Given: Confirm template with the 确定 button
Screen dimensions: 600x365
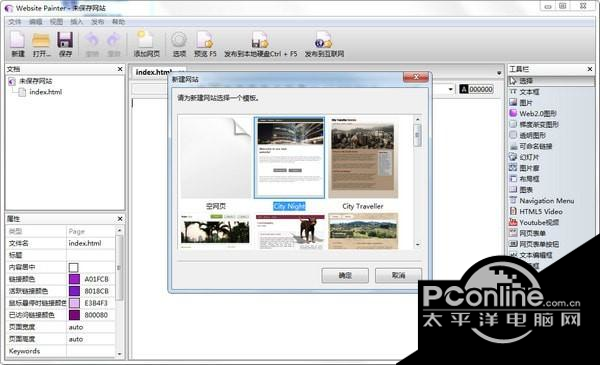Looking at the screenshot, I should point(345,275).
